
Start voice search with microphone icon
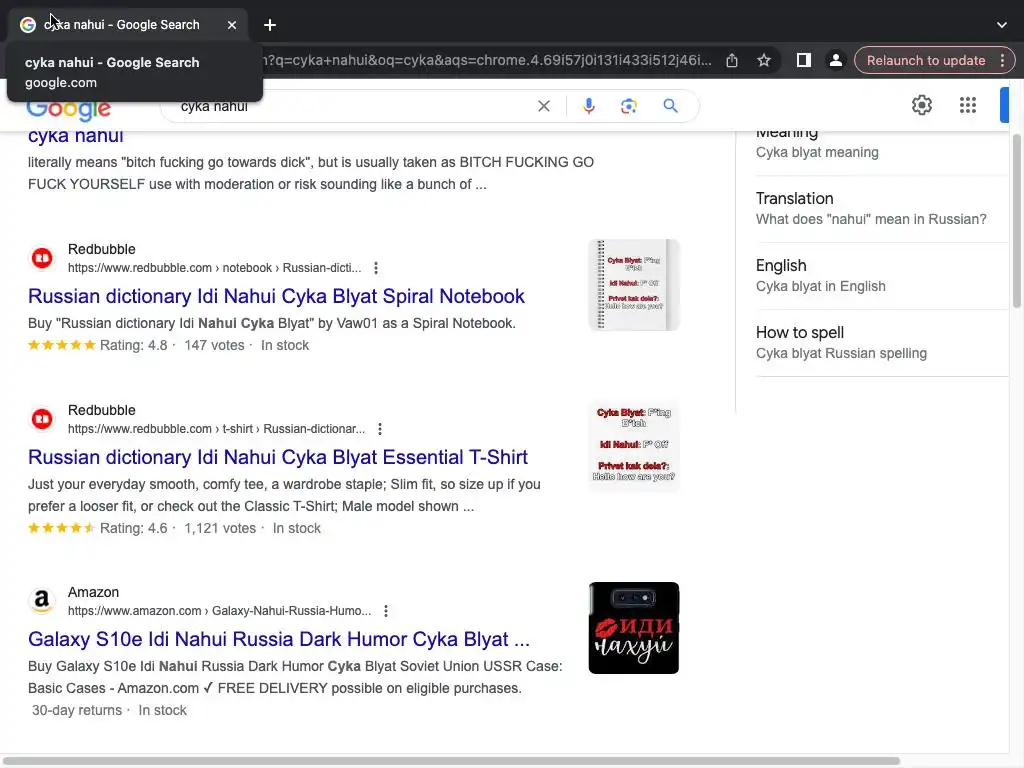point(588,106)
